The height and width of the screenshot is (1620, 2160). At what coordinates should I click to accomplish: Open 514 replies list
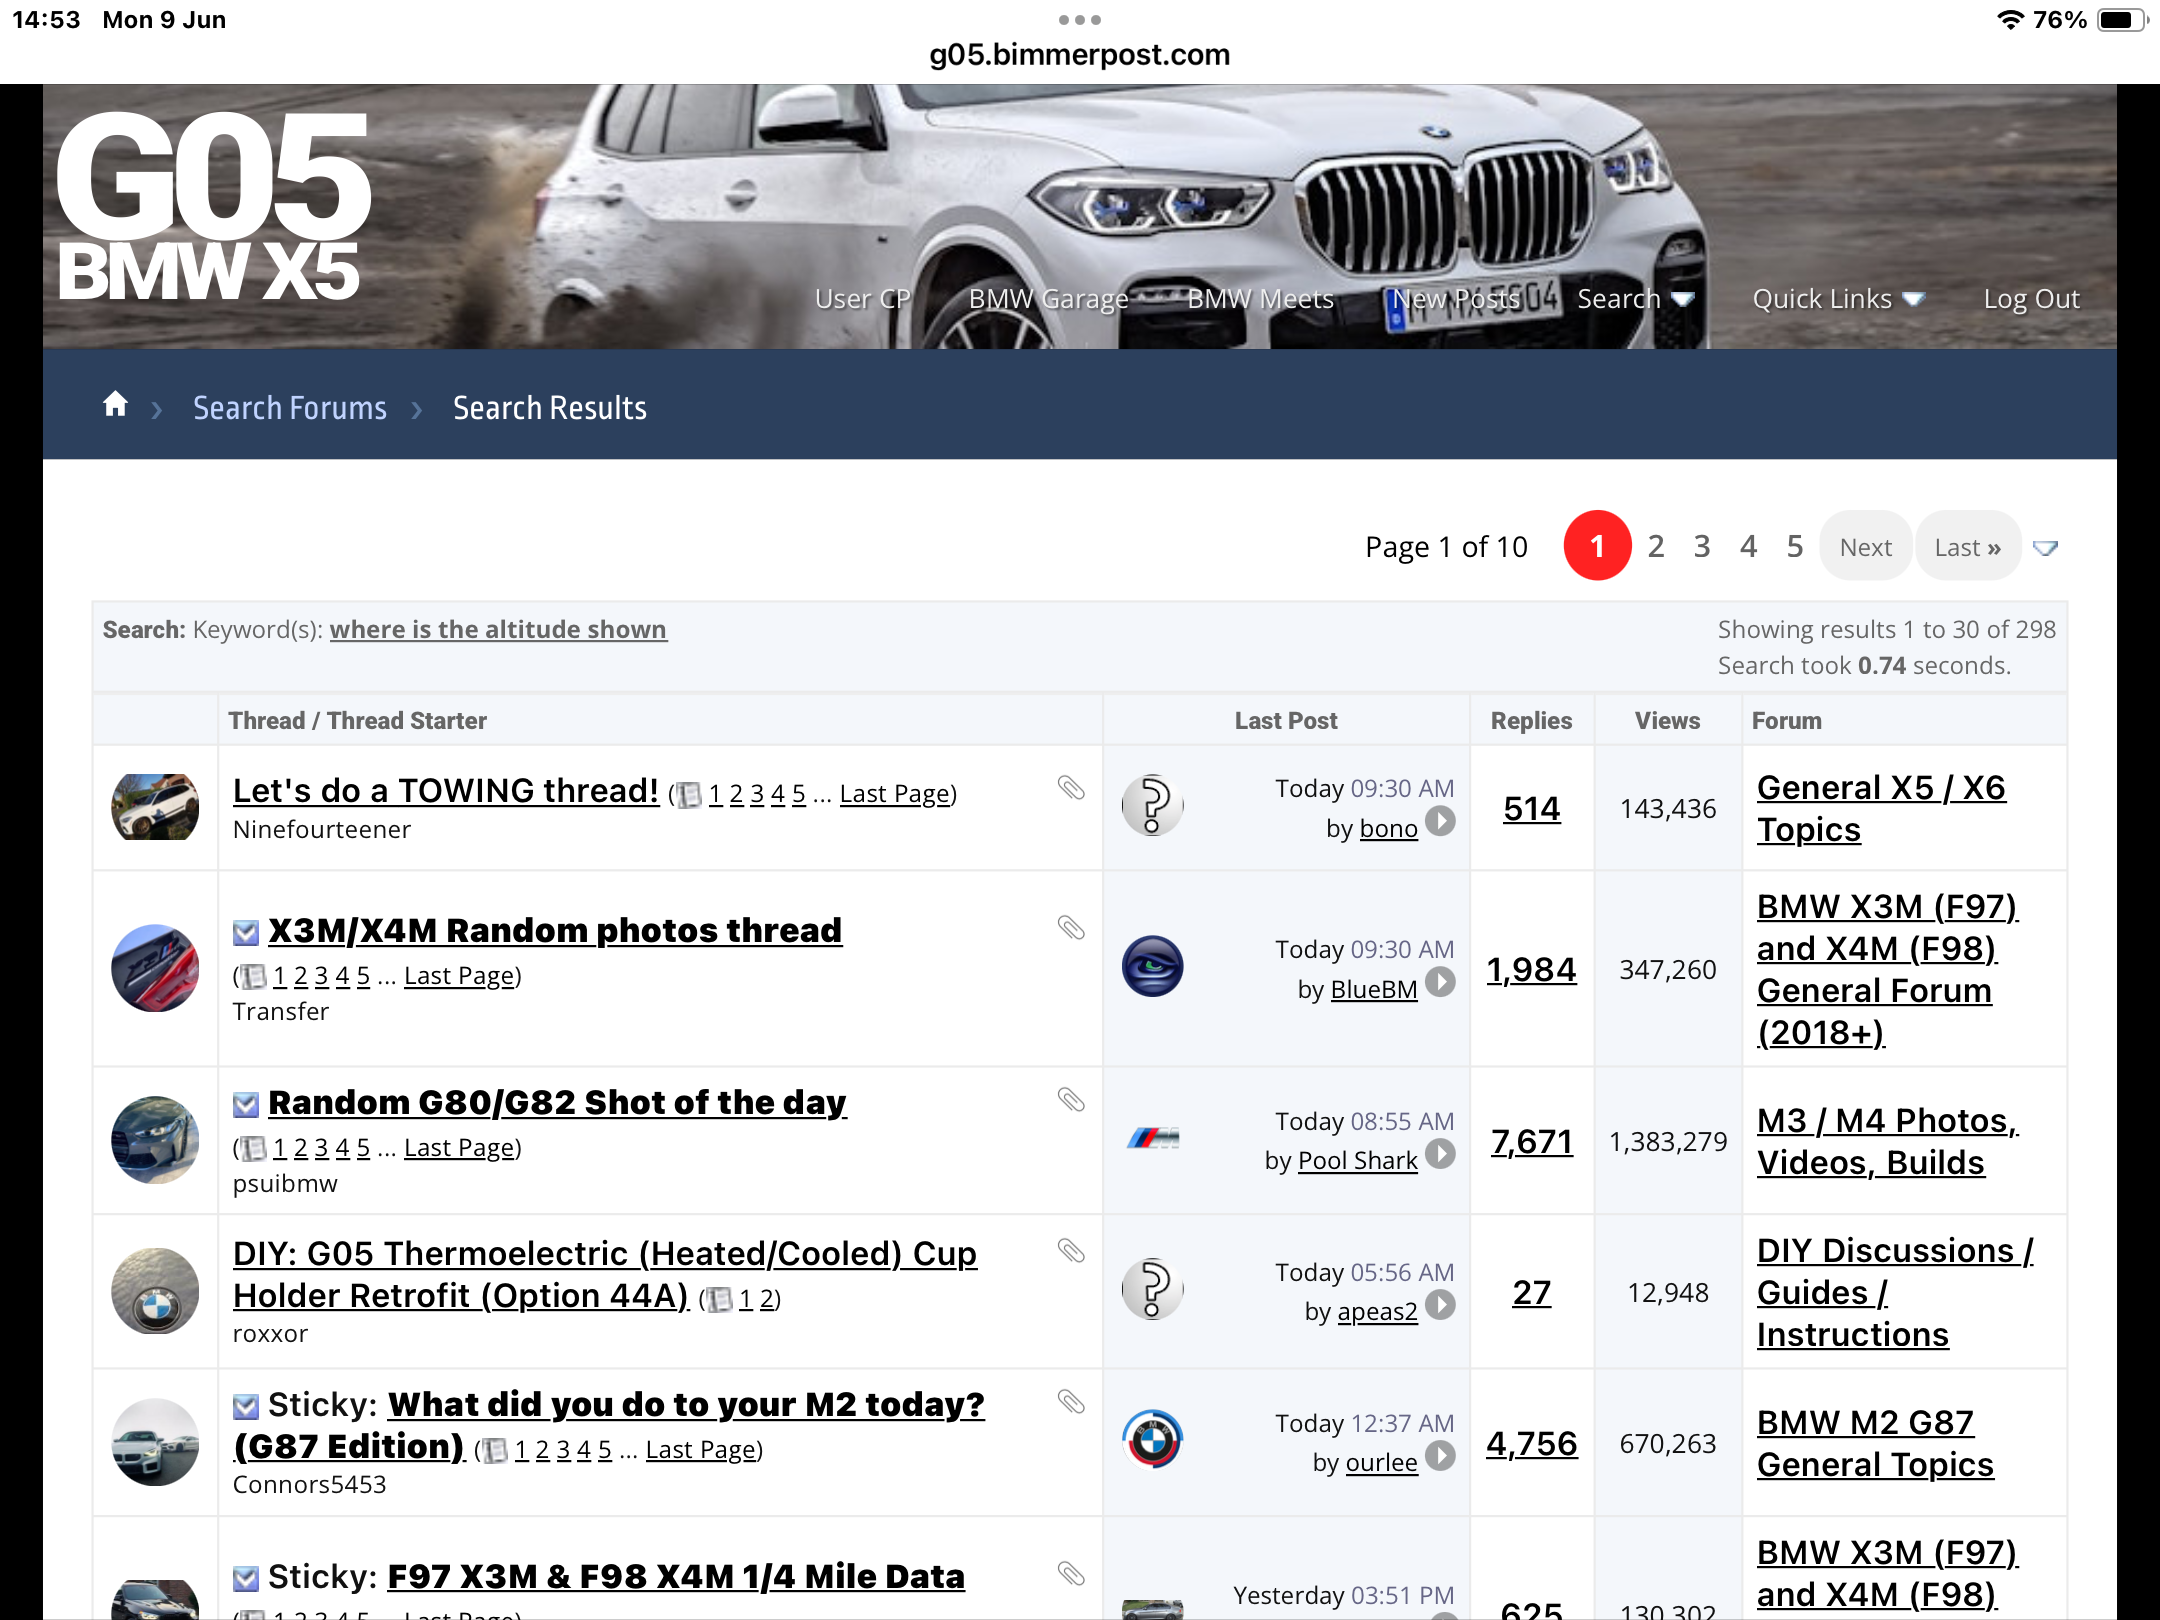coord(1531,808)
